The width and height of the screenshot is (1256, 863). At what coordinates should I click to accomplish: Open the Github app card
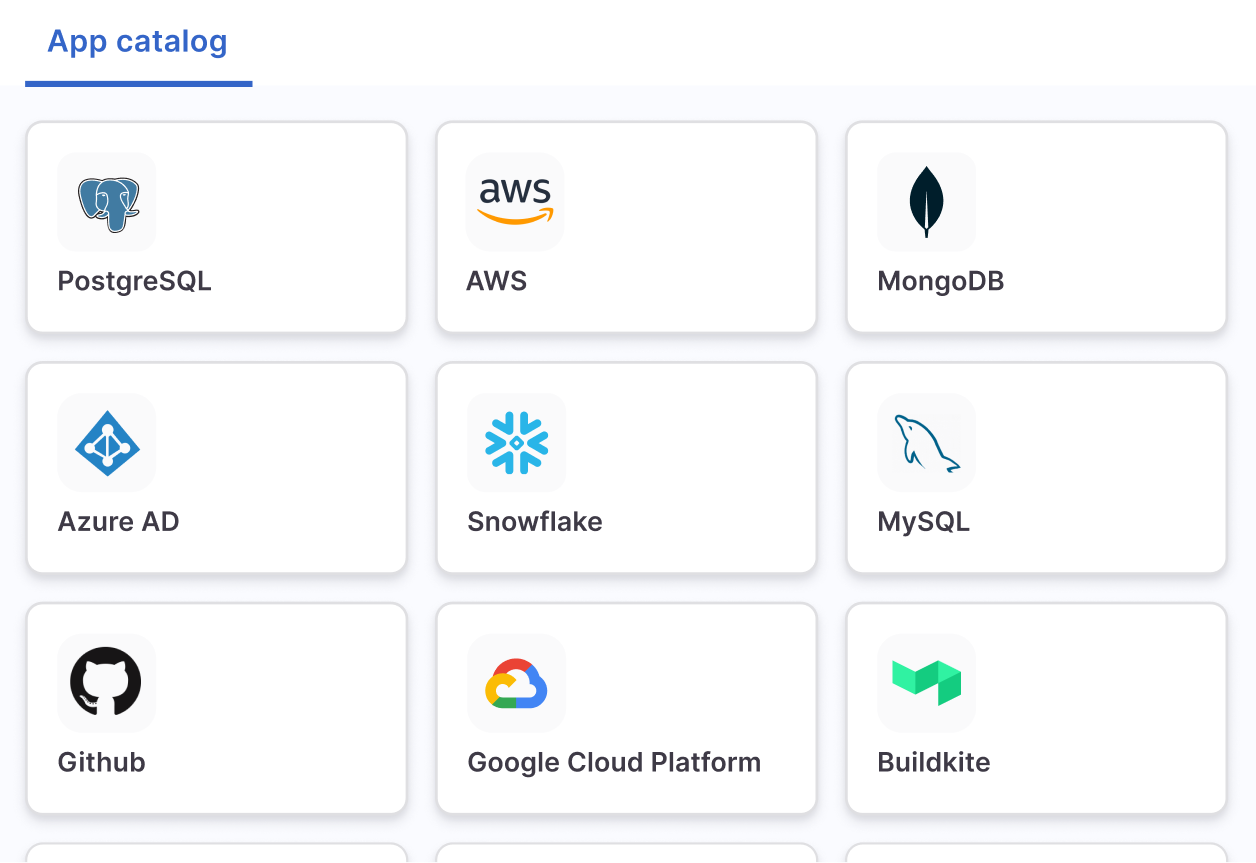[217, 709]
